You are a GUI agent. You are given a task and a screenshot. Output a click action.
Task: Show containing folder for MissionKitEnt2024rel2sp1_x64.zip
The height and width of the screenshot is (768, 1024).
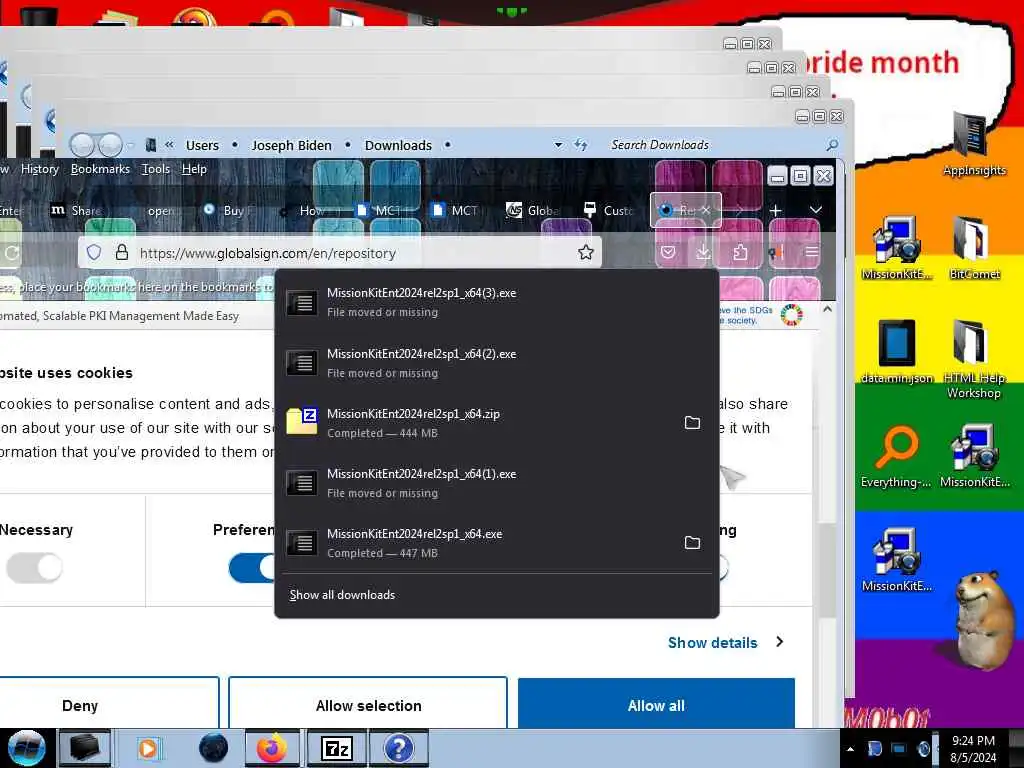point(692,423)
